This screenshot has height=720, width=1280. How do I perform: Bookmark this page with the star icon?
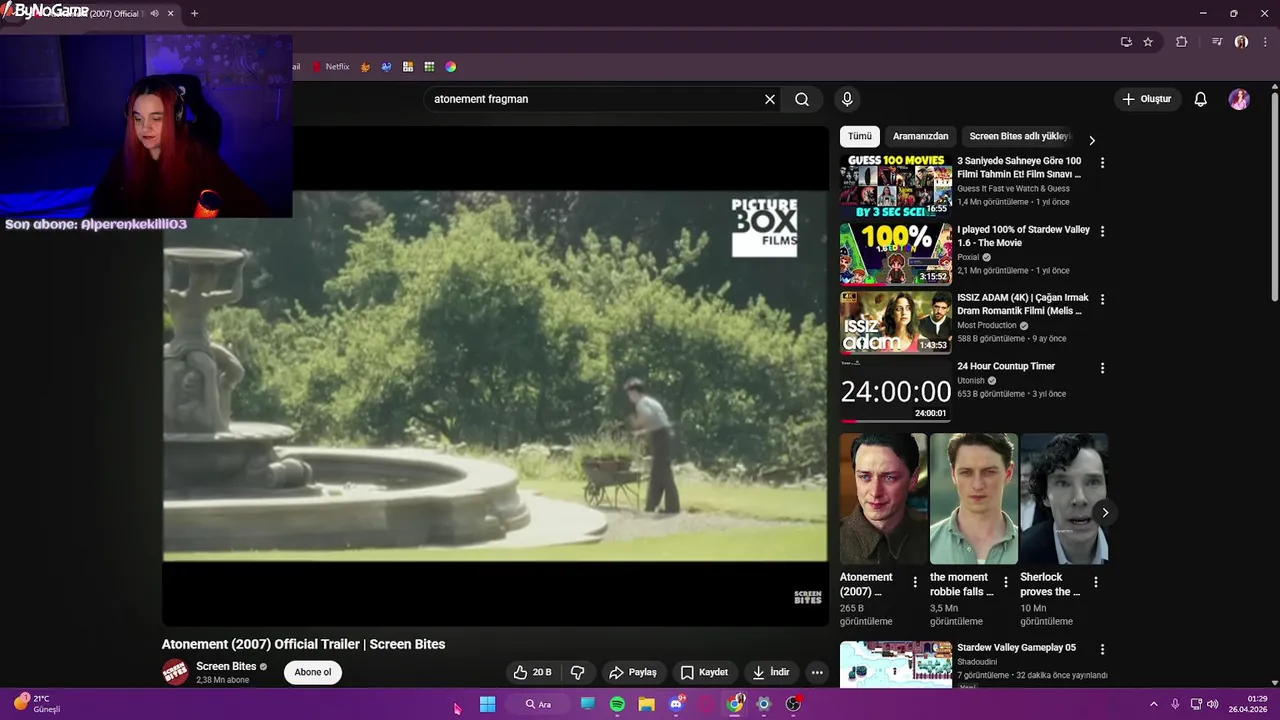tap(1148, 42)
